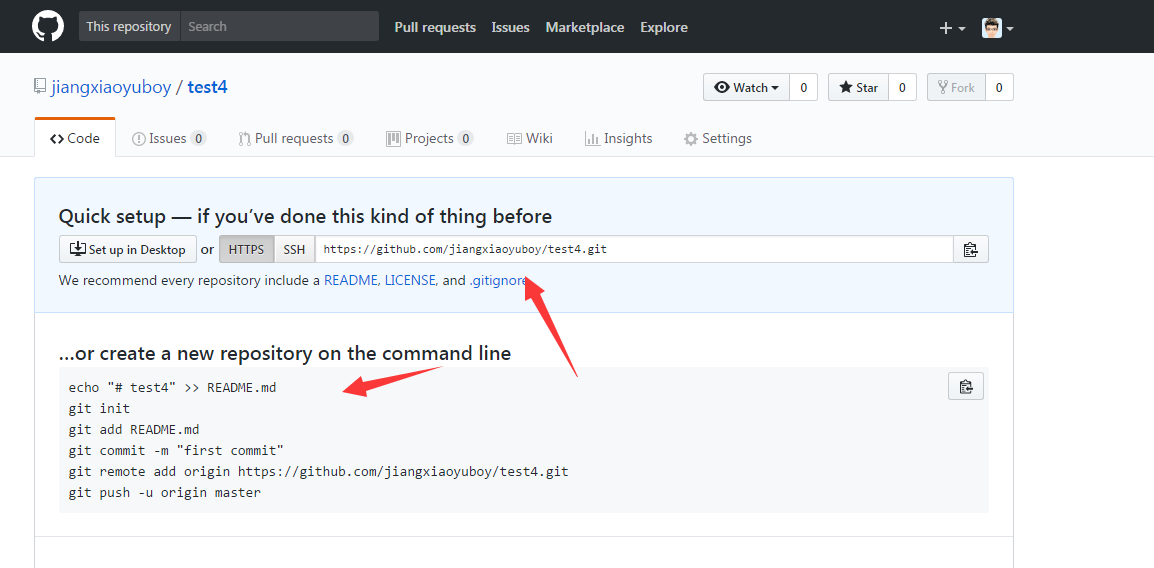Open the repository Settings tab

tap(718, 138)
